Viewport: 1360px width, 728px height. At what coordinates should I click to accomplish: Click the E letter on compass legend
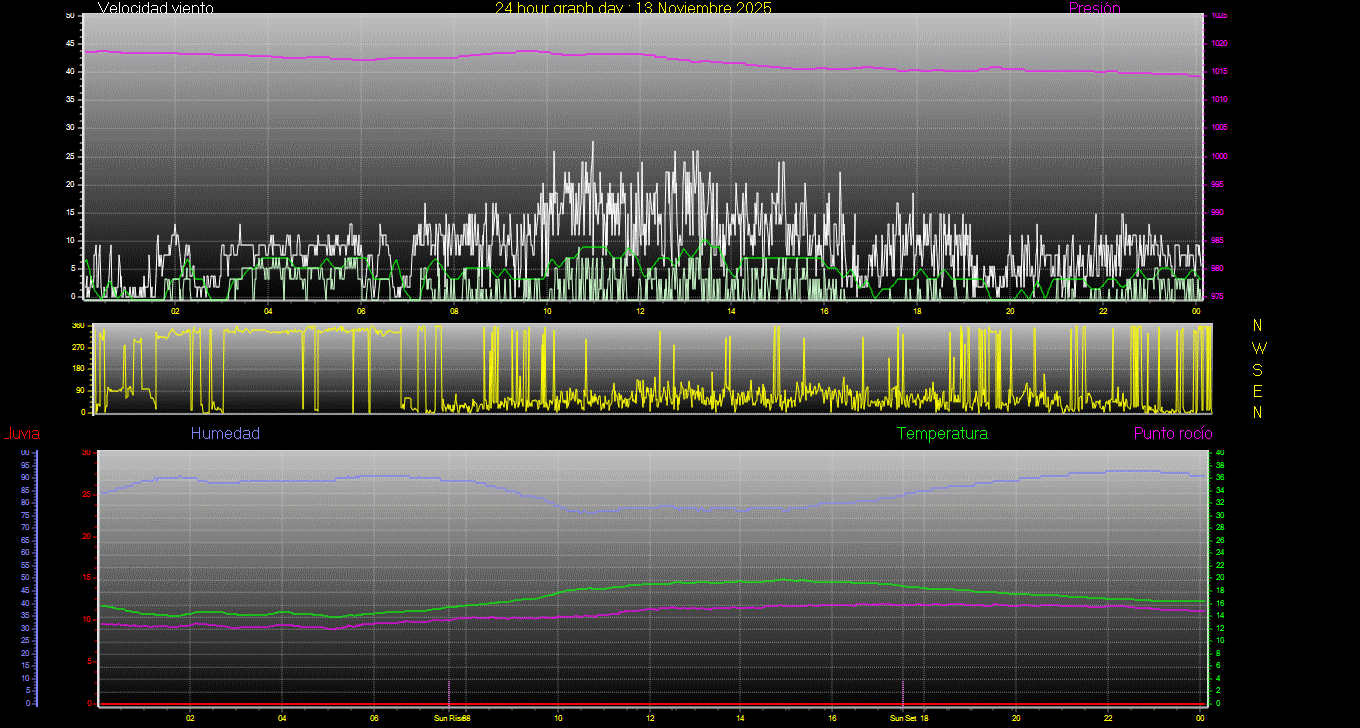(x=1258, y=391)
